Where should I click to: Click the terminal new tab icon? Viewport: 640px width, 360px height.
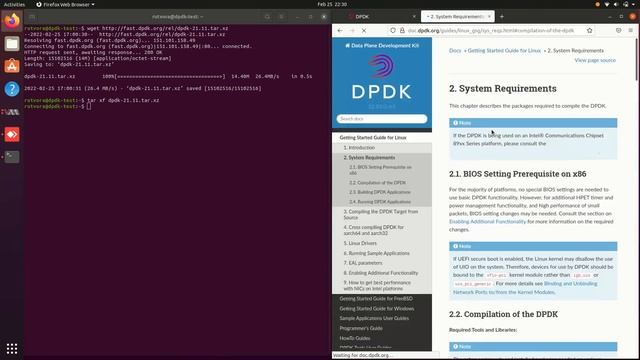pyautogui.click(x=32, y=17)
